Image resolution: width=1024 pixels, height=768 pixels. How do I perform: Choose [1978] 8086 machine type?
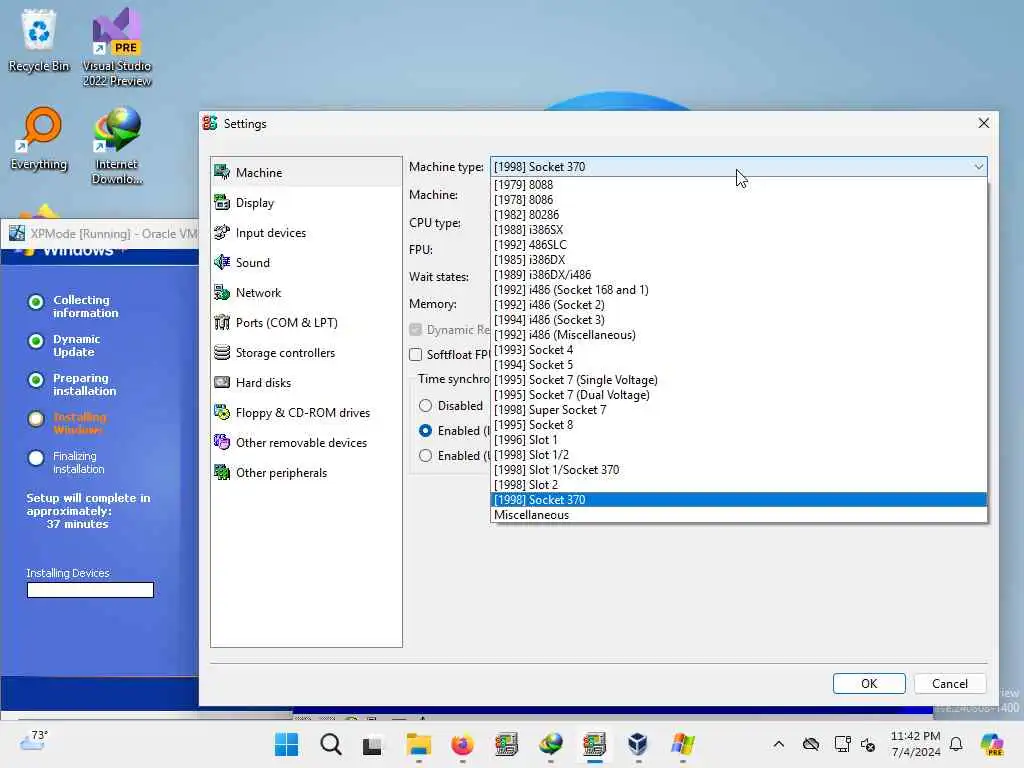[739, 200]
